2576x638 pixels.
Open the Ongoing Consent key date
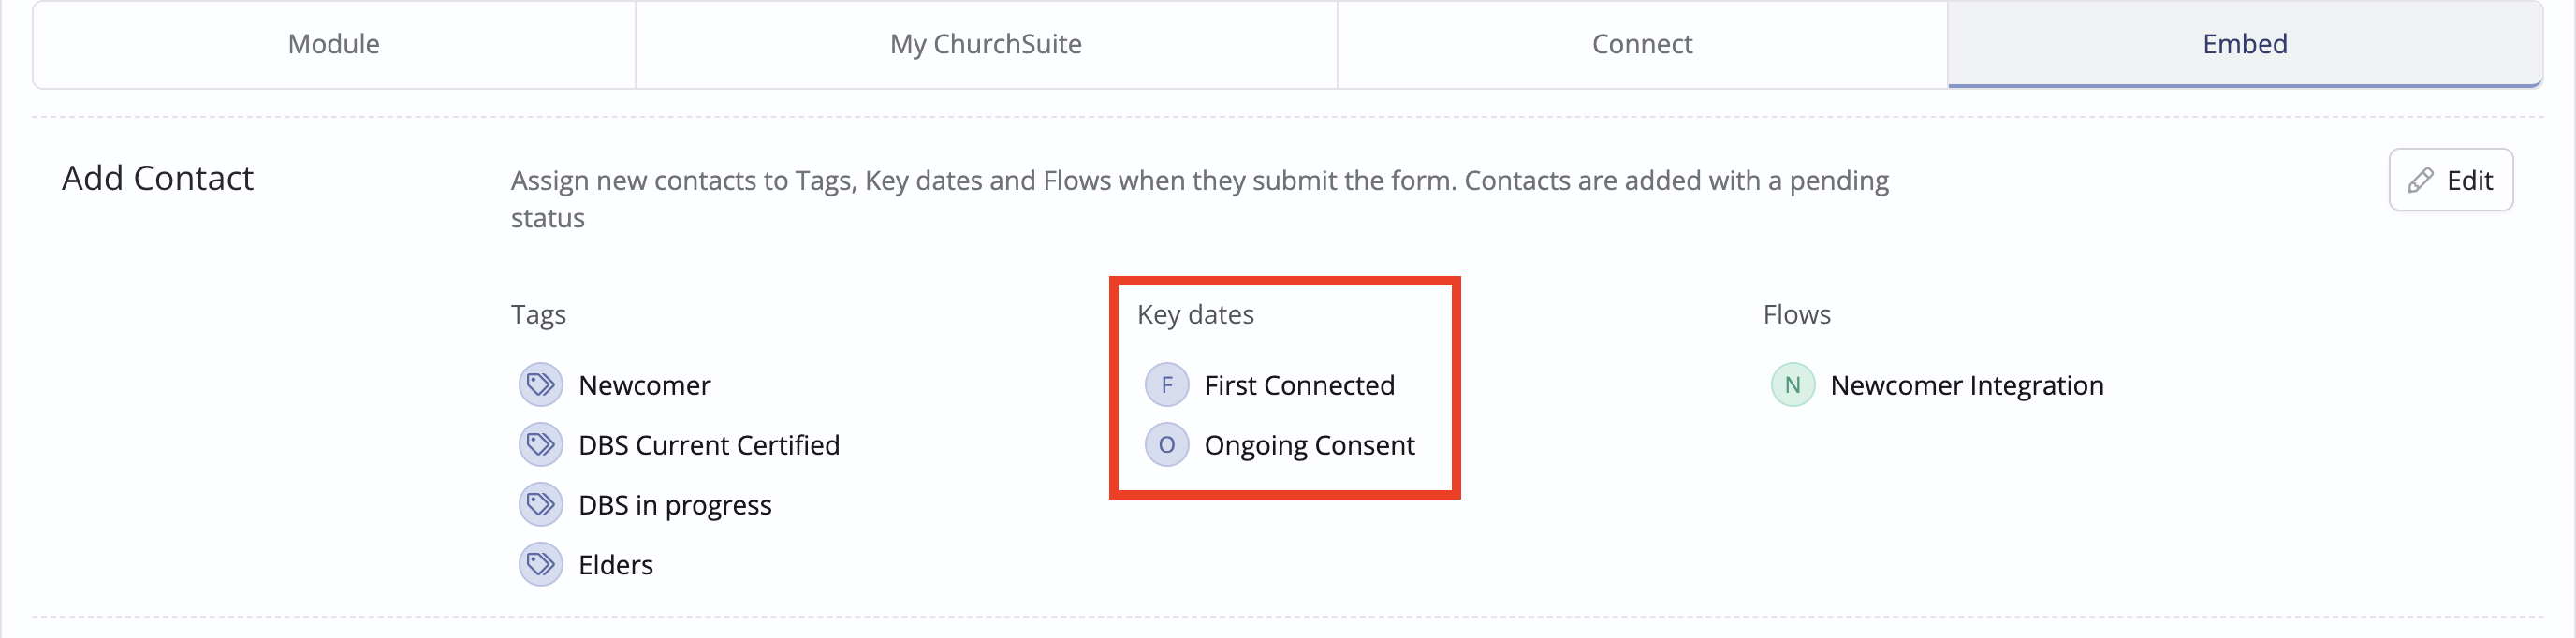(x=1309, y=446)
